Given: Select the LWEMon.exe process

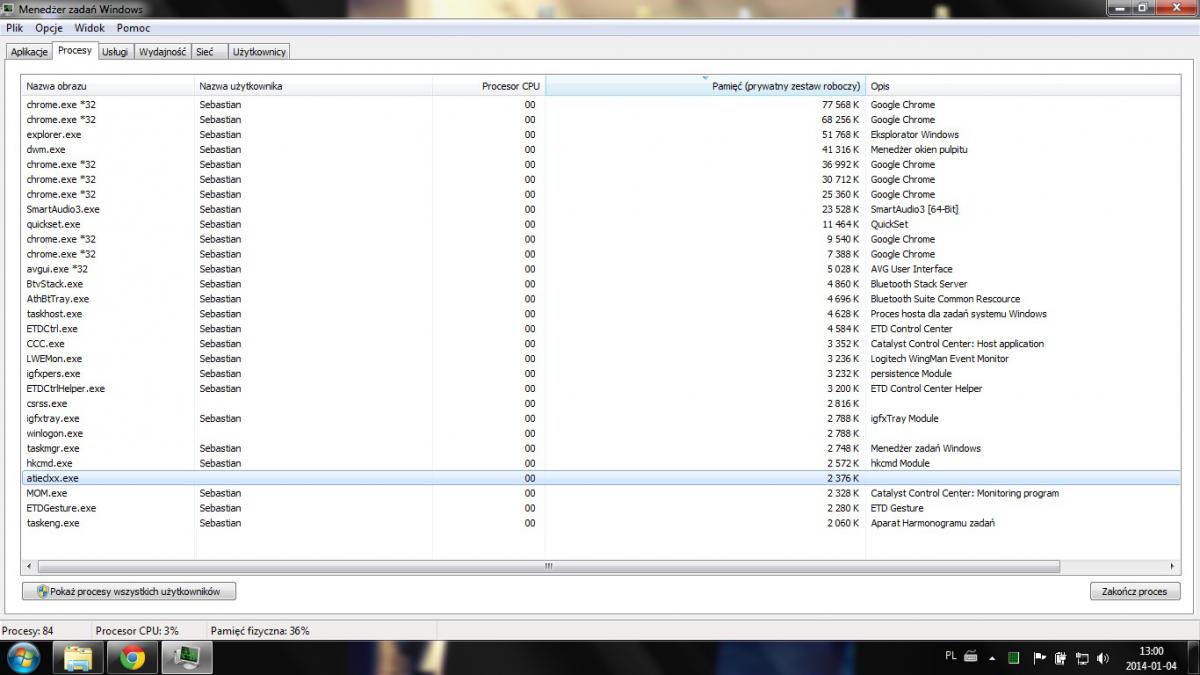Looking at the screenshot, I should click(x=600, y=359).
